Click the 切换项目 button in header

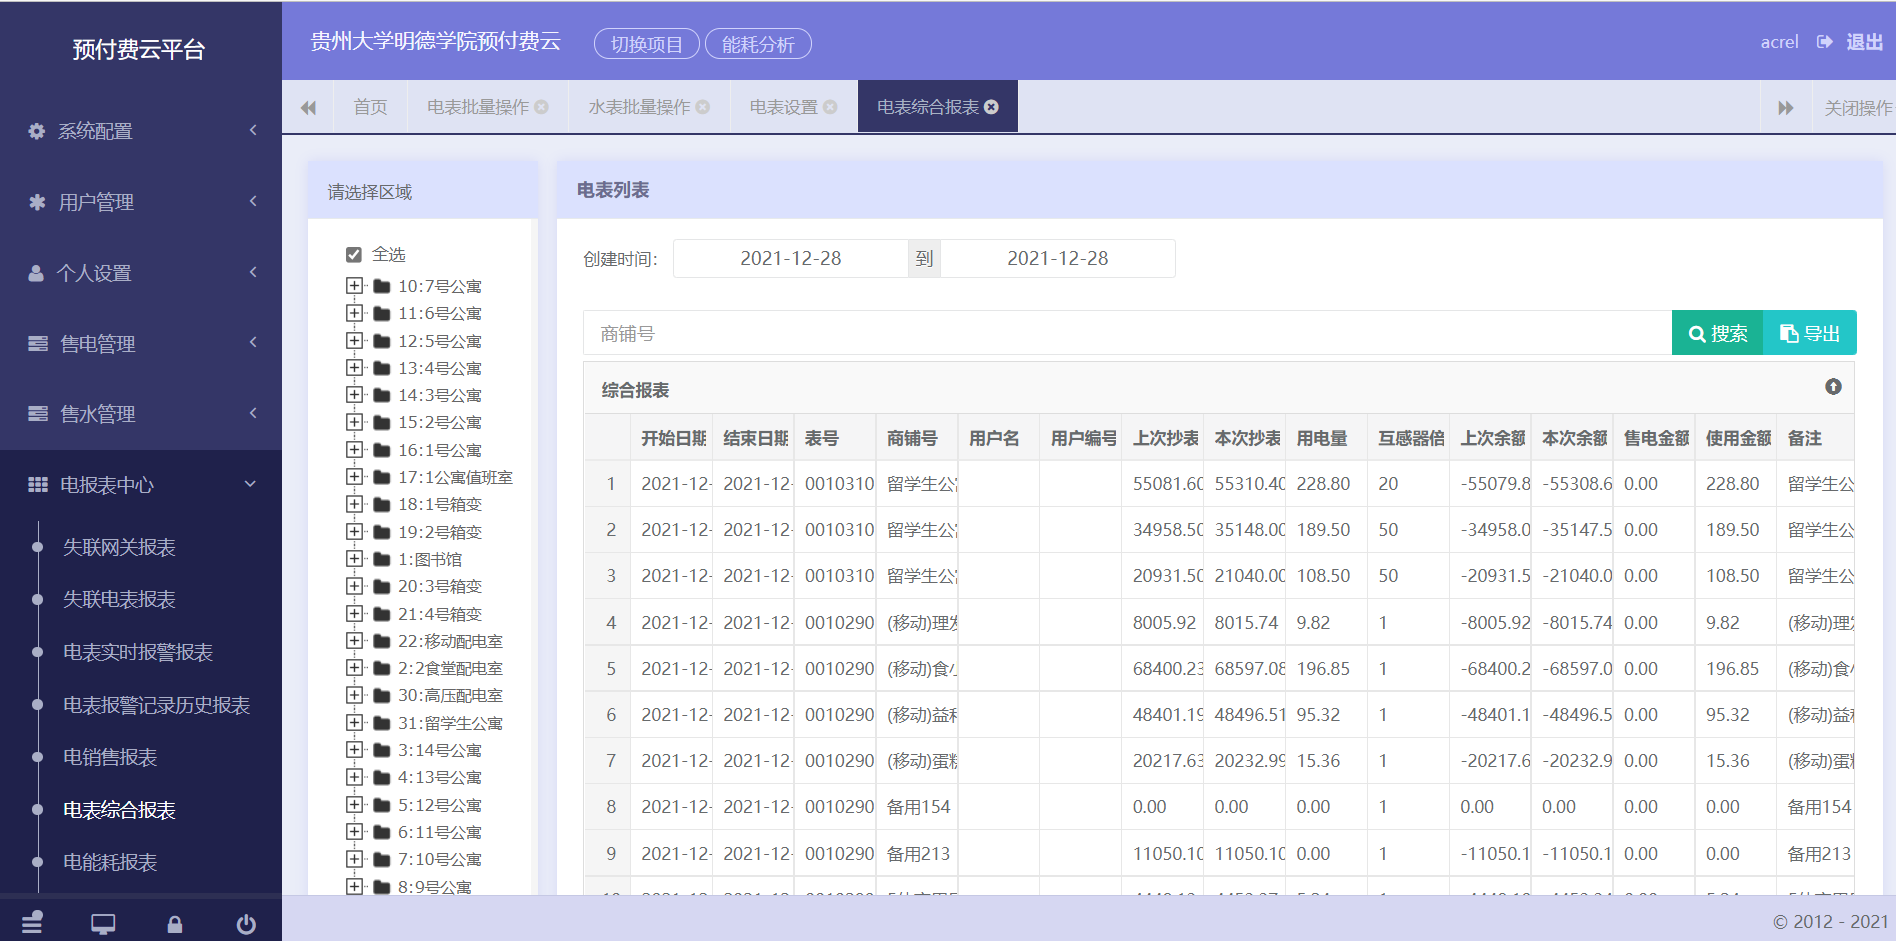coord(646,44)
